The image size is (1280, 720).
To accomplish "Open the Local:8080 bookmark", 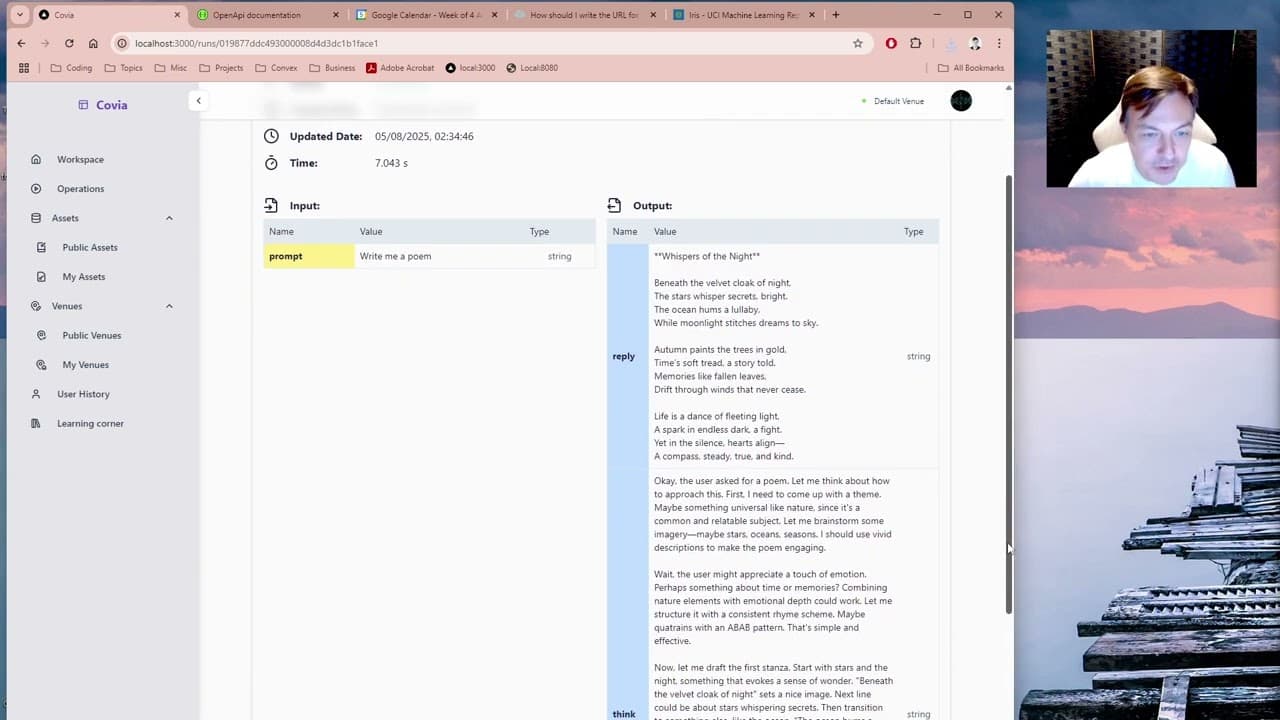I will pos(532,68).
